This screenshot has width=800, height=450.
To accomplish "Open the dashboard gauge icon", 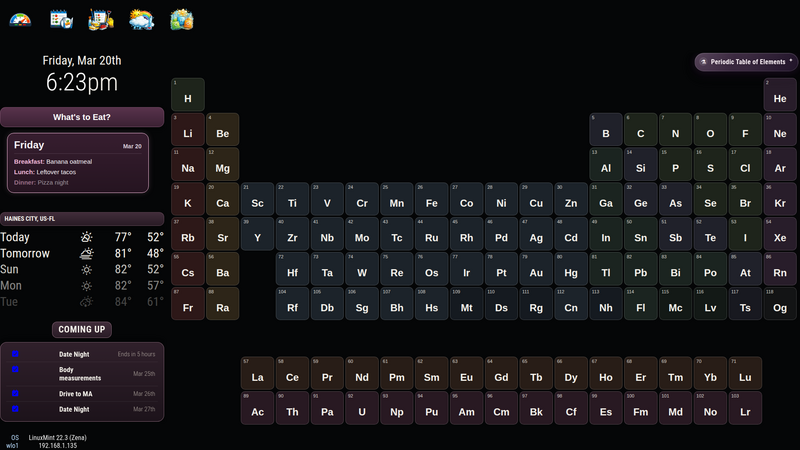I will coord(20,20).
